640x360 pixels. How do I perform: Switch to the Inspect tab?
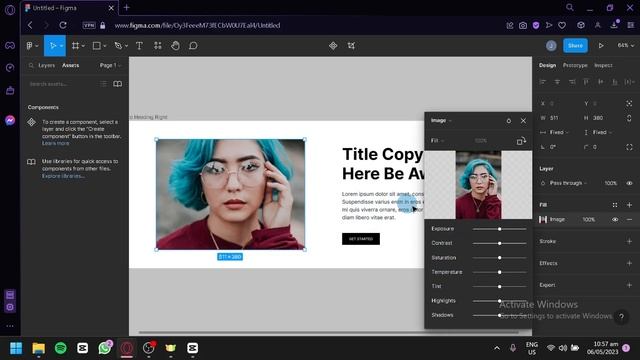click(603, 65)
